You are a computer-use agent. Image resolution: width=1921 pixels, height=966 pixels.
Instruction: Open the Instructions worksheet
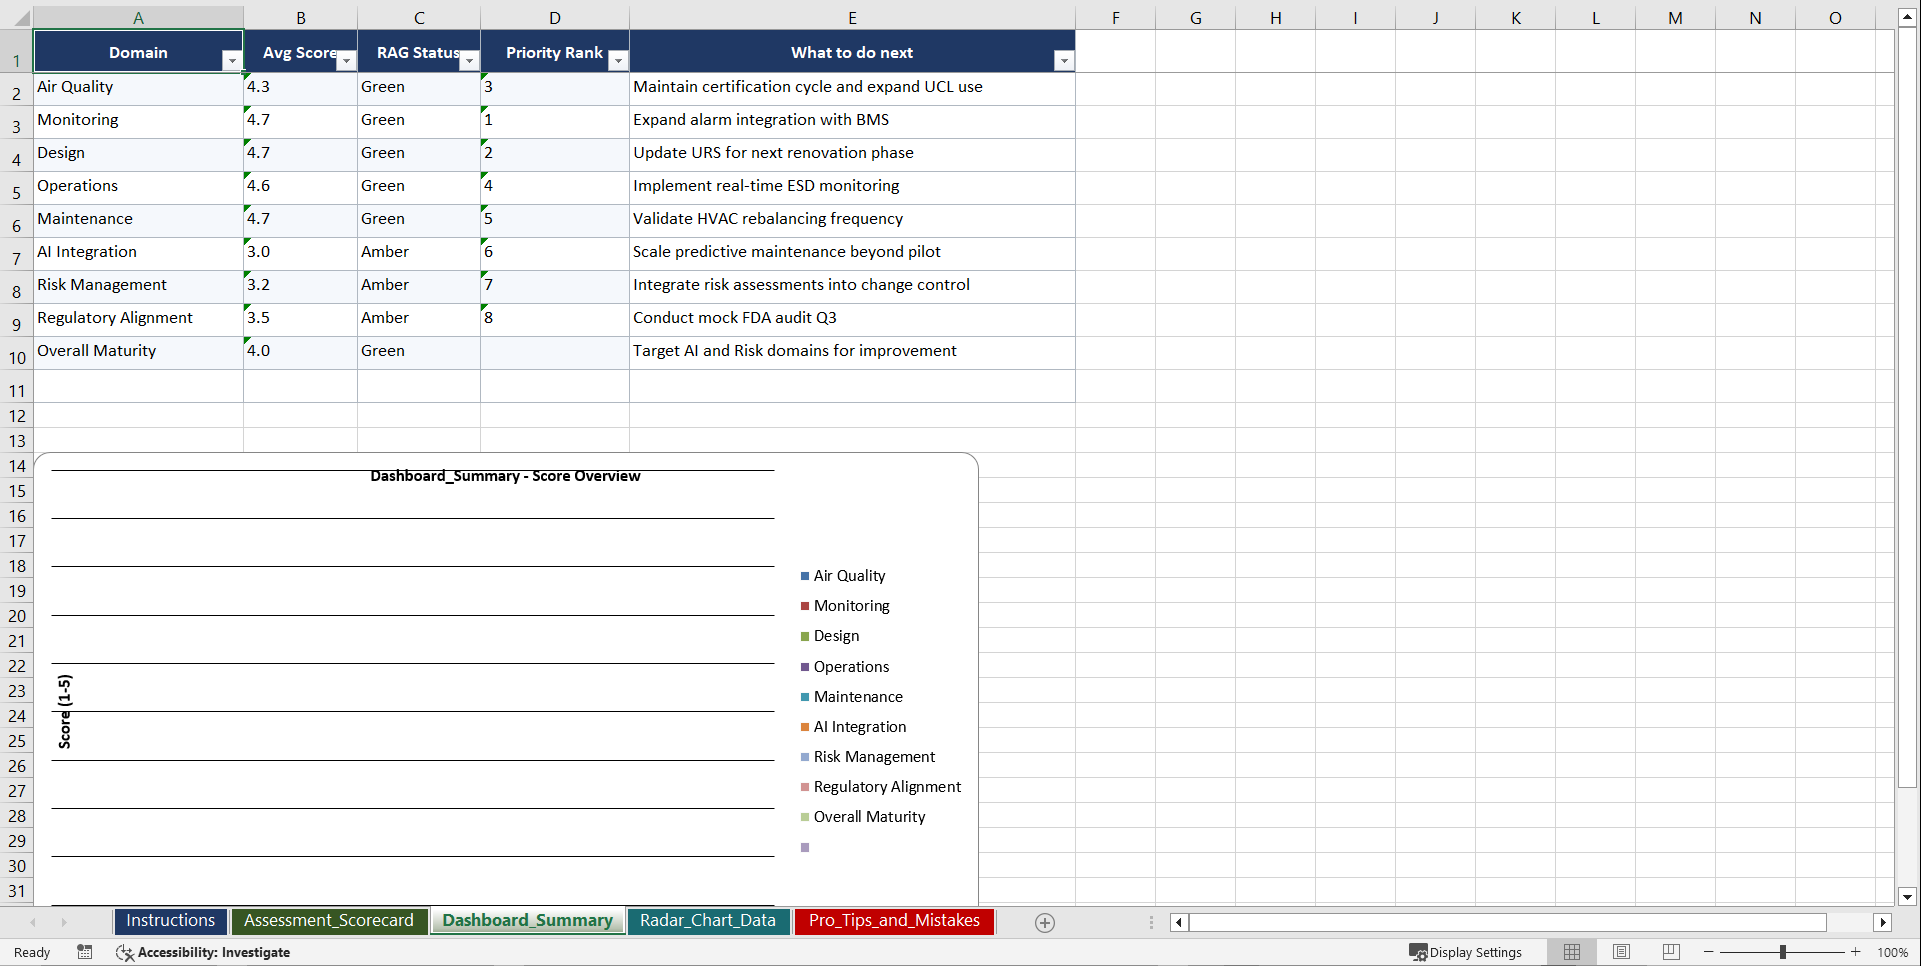tap(170, 921)
